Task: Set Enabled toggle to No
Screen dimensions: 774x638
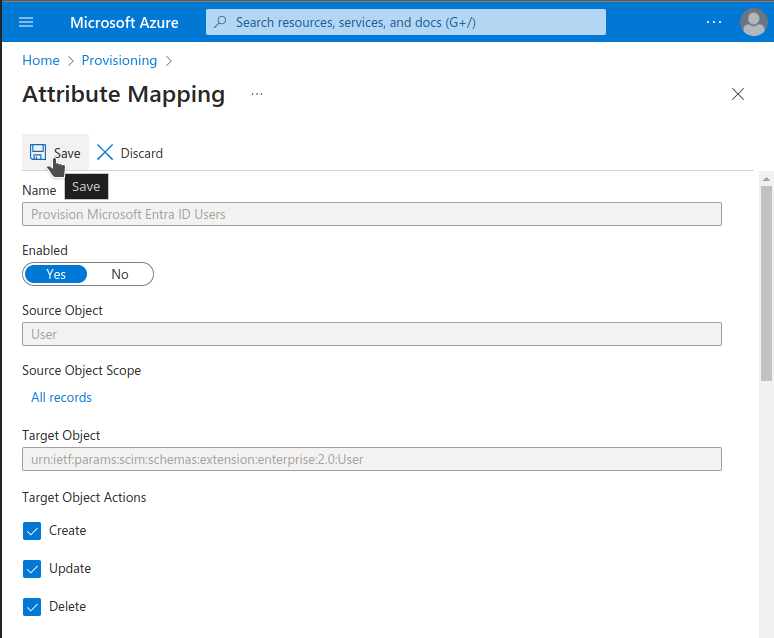Action: point(120,274)
